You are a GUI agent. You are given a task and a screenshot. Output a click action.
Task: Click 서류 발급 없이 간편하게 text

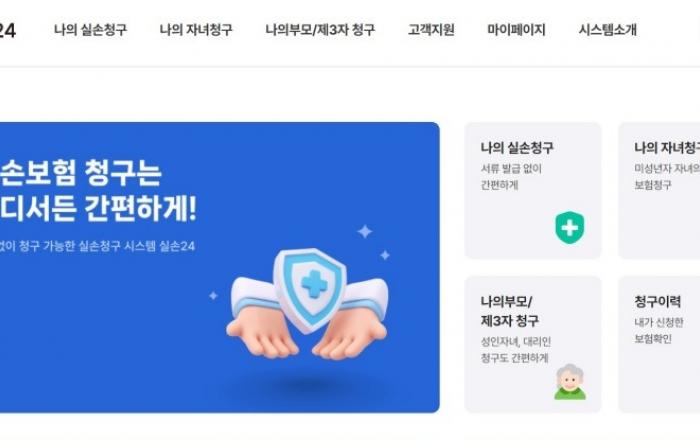click(511, 177)
